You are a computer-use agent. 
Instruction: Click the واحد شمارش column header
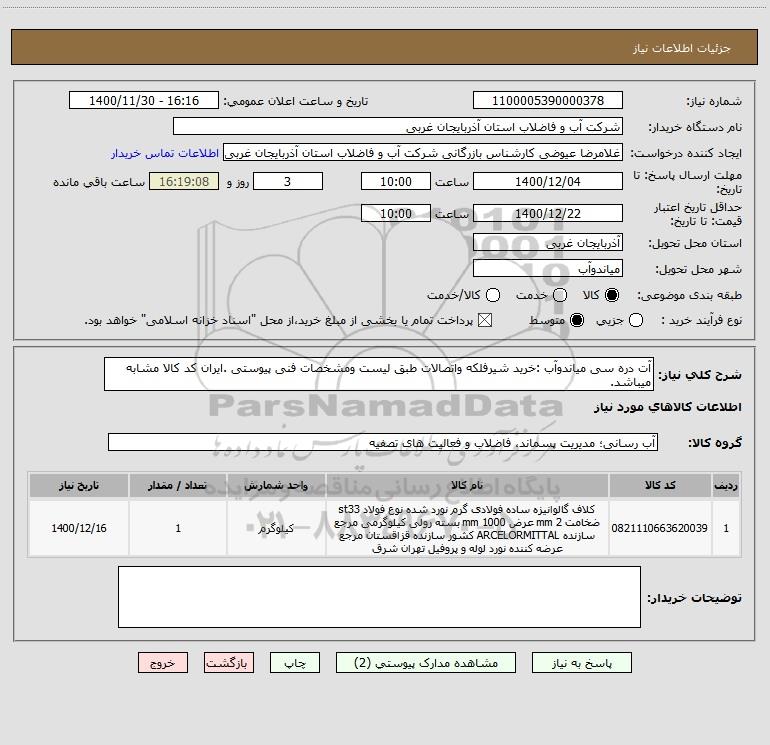click(x=276, y=485)
